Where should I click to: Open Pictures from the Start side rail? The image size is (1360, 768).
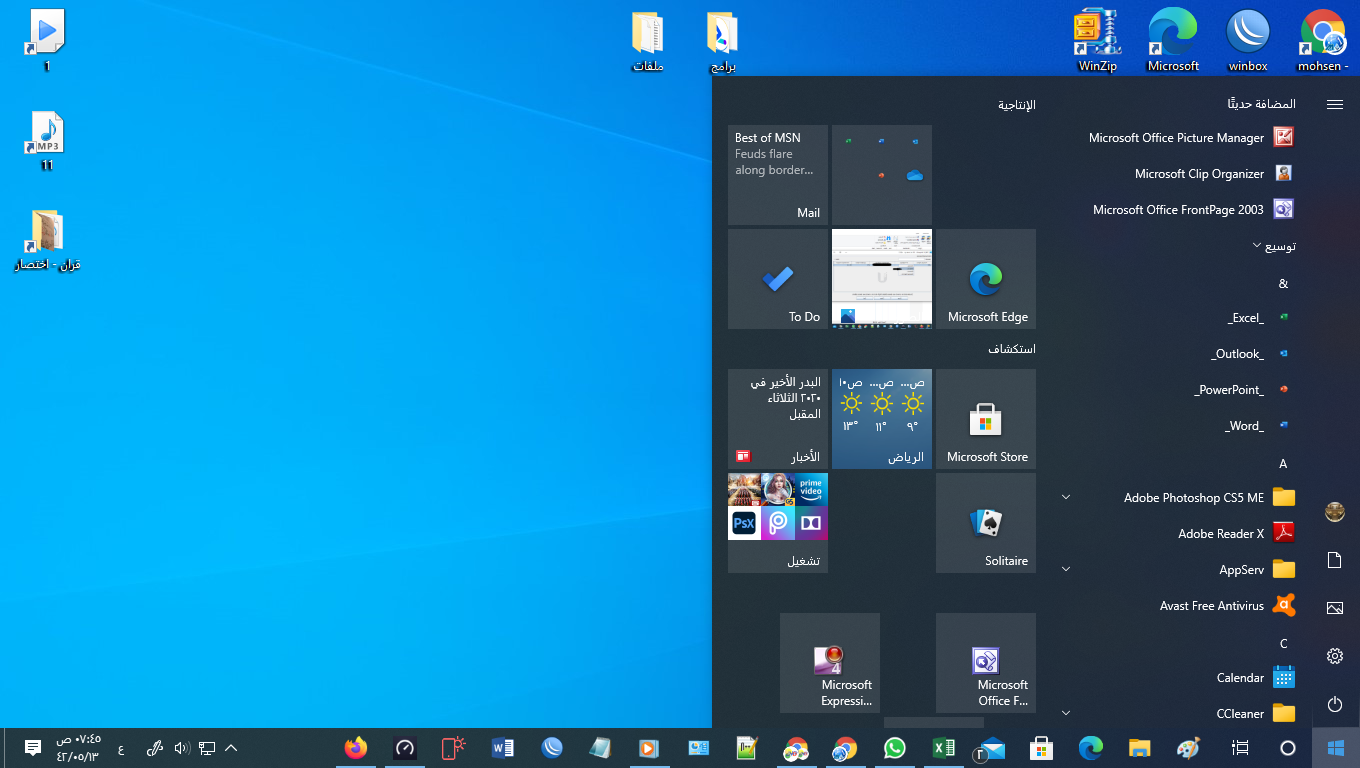(x=1335, y=608)
